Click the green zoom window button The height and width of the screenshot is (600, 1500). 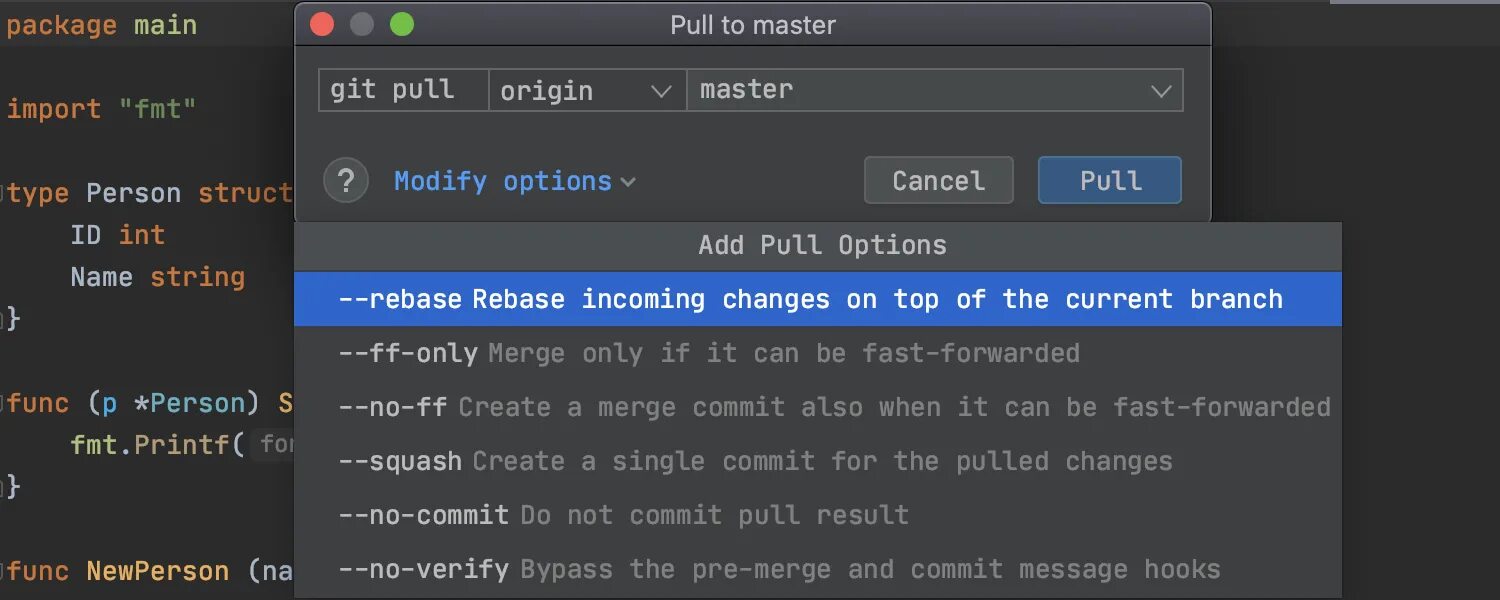[x=402, y=25]
